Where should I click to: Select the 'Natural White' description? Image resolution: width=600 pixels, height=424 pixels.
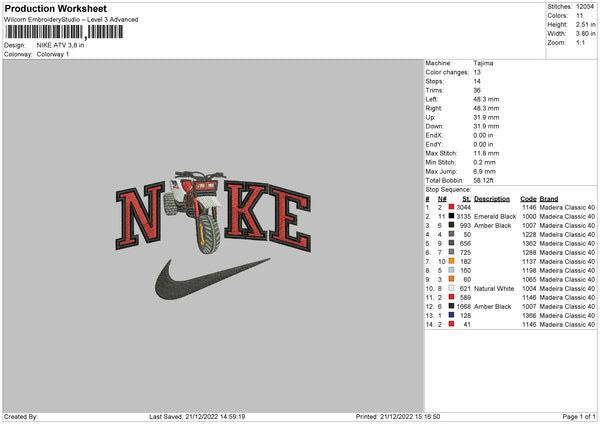(x=494, y=288)
